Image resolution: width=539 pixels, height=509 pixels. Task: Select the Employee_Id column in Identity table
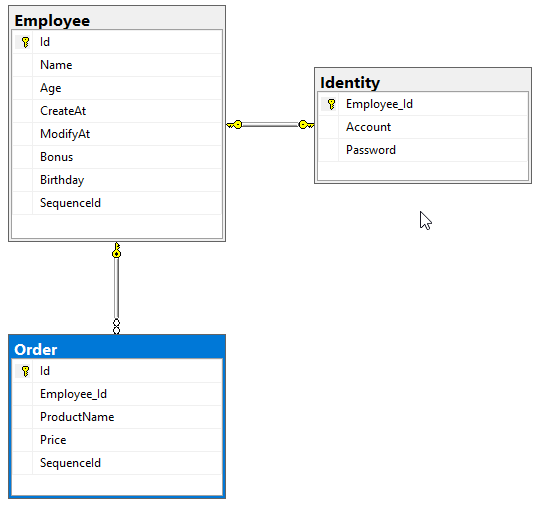423,104
